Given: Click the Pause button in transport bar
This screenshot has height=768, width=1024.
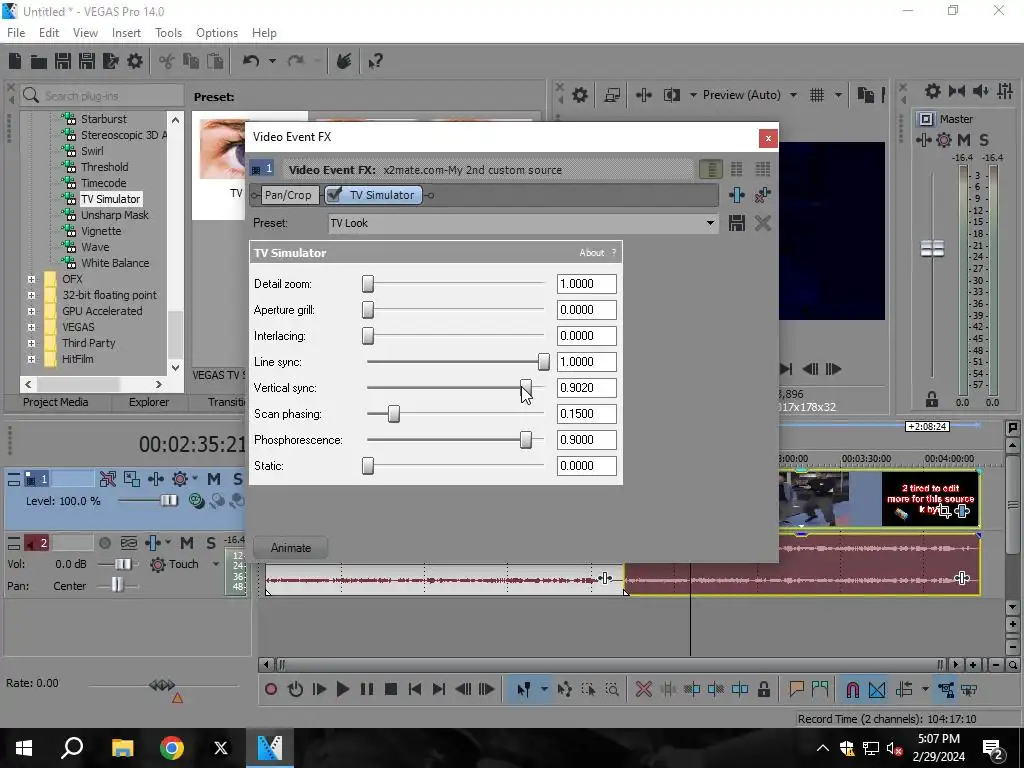Looking at the screenshot, I should pyautogui.click(x=367, y=689).
